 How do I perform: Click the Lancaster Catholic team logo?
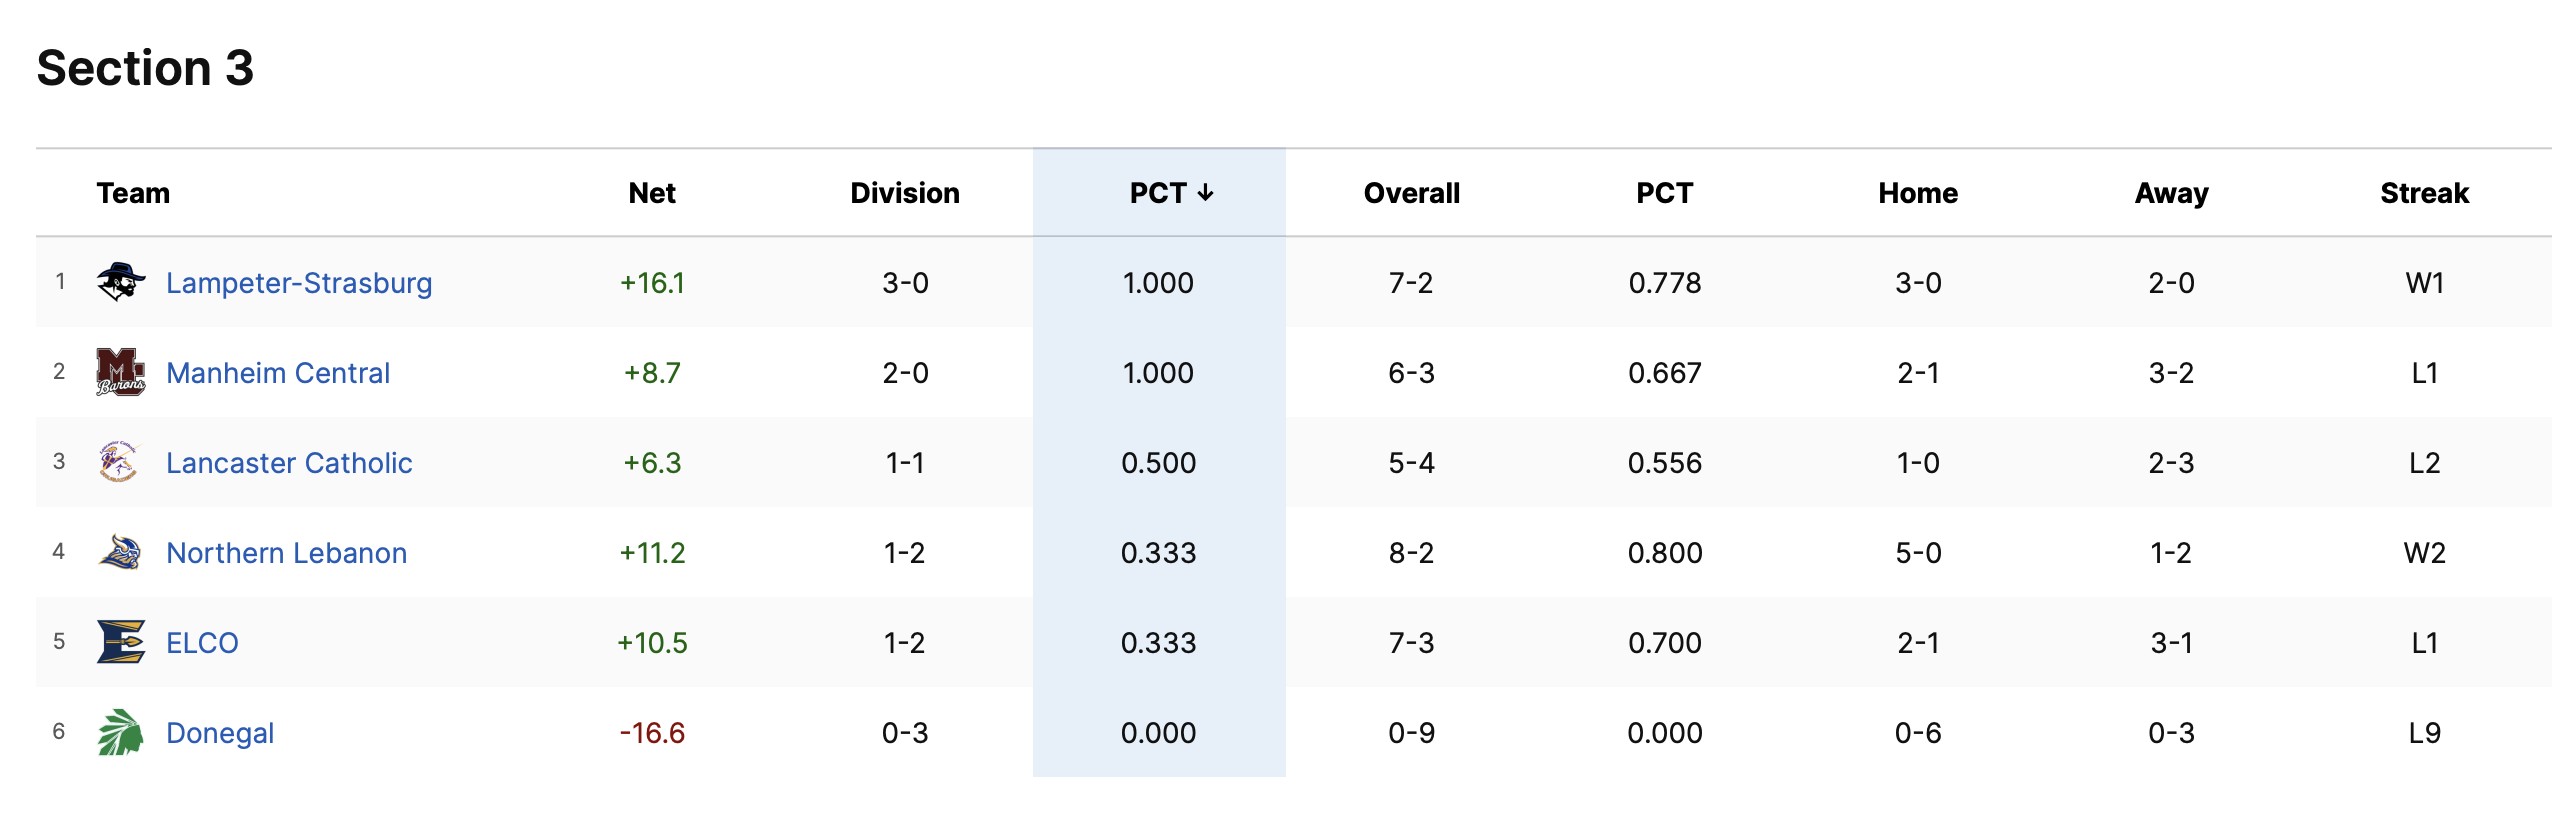[120, 462]
